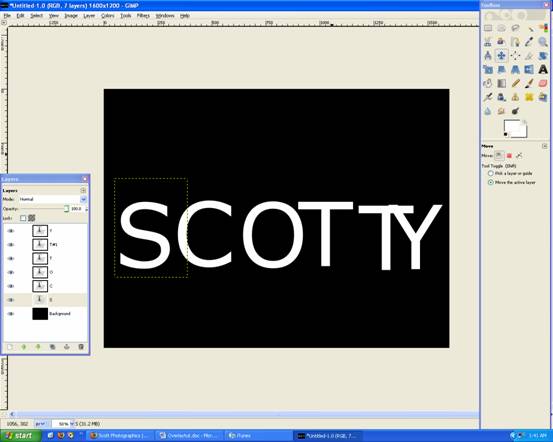Image resolution: width=553 pixels, height=442 pixels.
Task: Choose the Blend gradient tool
Action: [501, 83]
